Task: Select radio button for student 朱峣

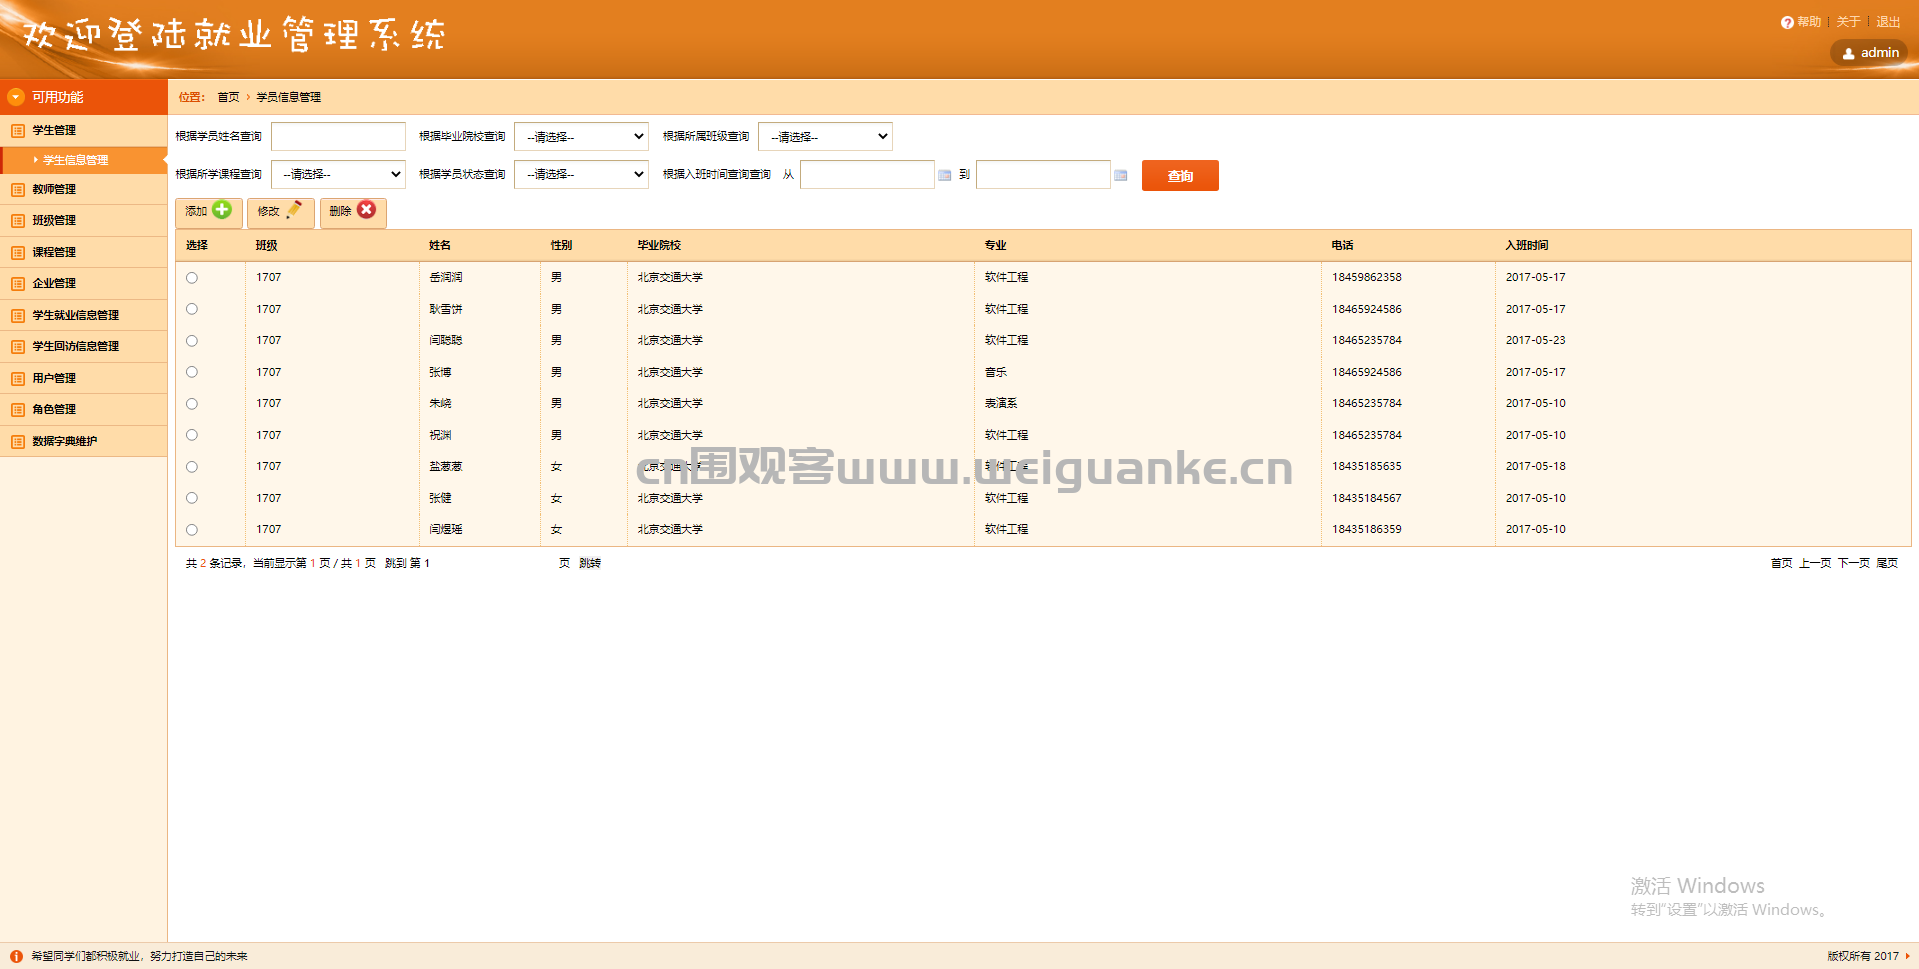Action: [x=192, y=404]
